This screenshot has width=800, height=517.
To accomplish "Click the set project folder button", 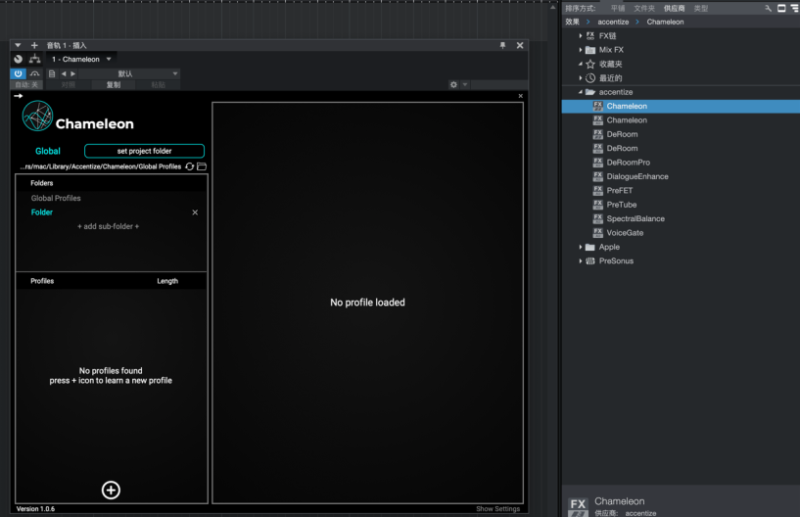I will (144, 151).
